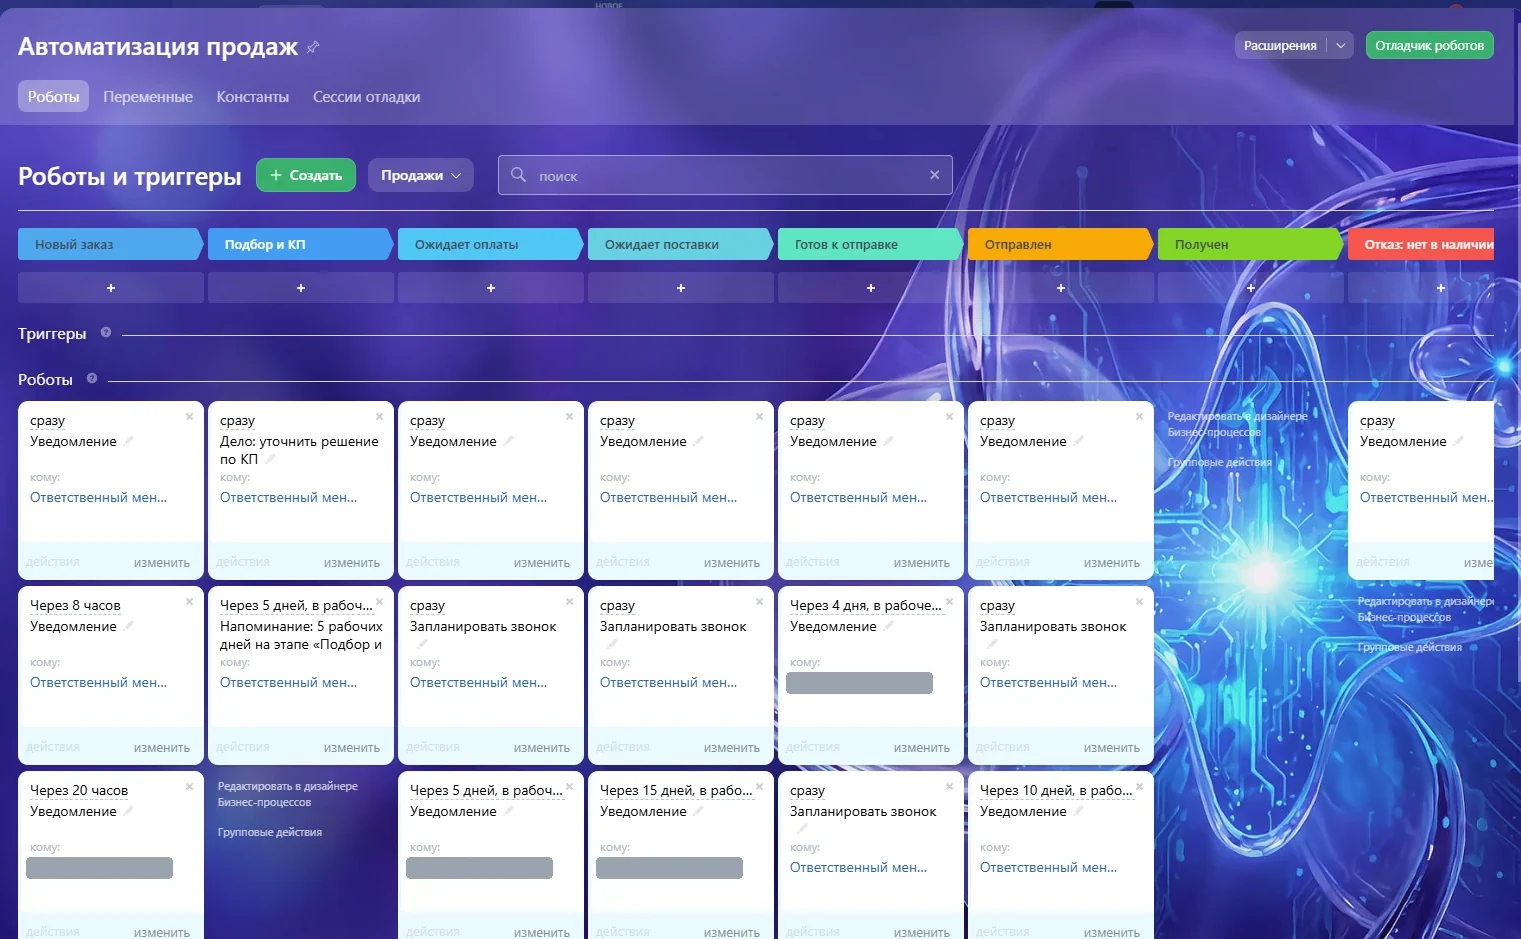This screenshot has width=1521, height=939.
Task: Edit name pencil on Дело: уточнить решение
Action: click(x=270, y=459)
